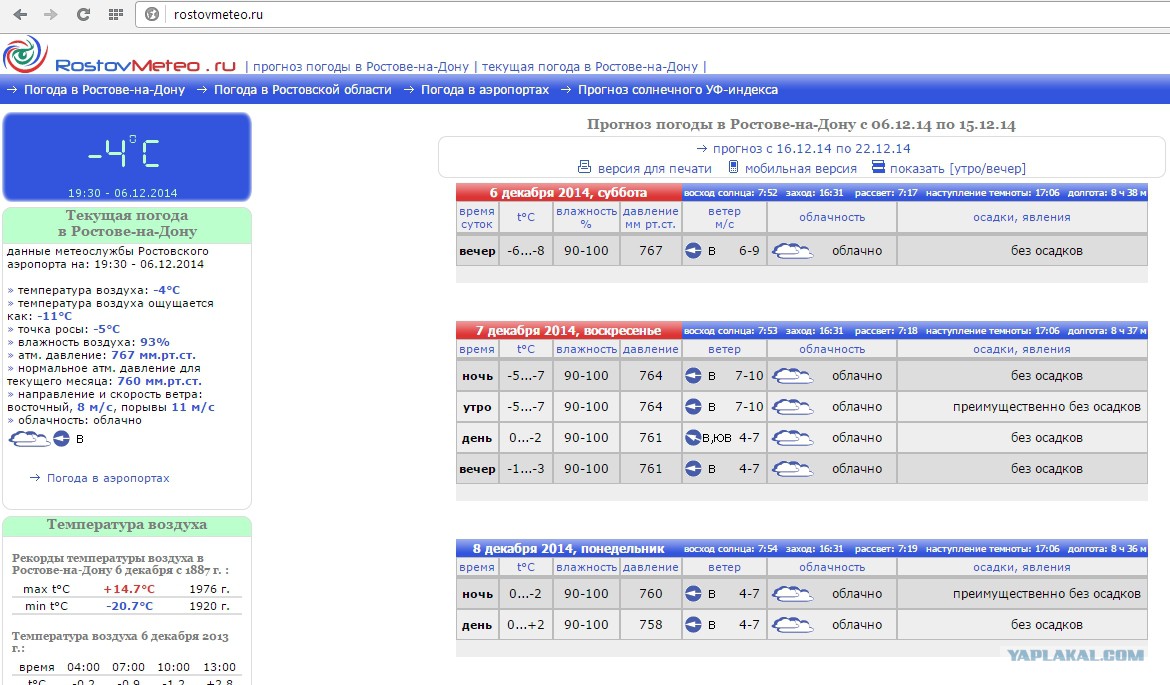Click '8 декабря 2014, понедельник' date header

point(568,548)
